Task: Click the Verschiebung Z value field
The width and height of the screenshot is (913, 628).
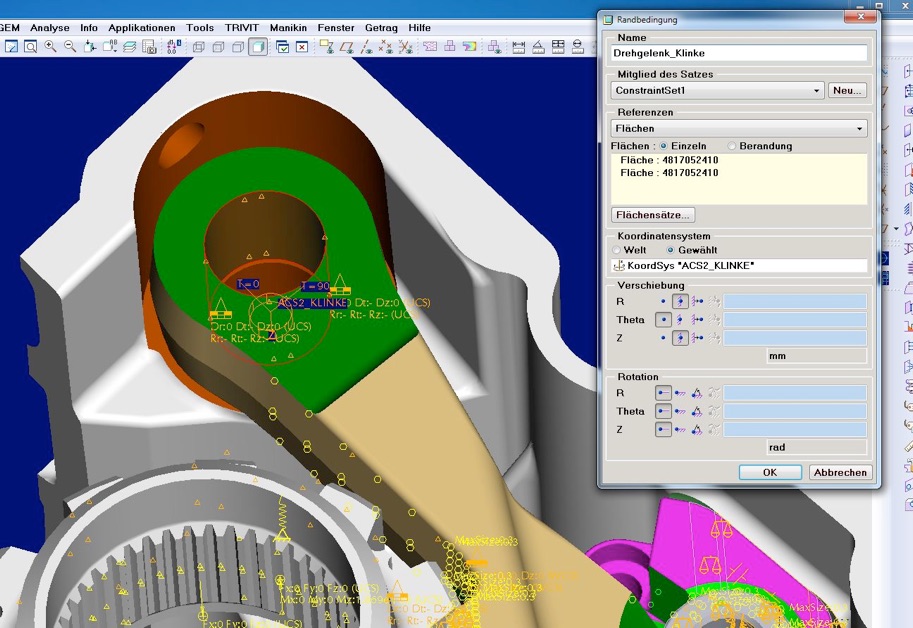Action: click(x=795, y=338)
